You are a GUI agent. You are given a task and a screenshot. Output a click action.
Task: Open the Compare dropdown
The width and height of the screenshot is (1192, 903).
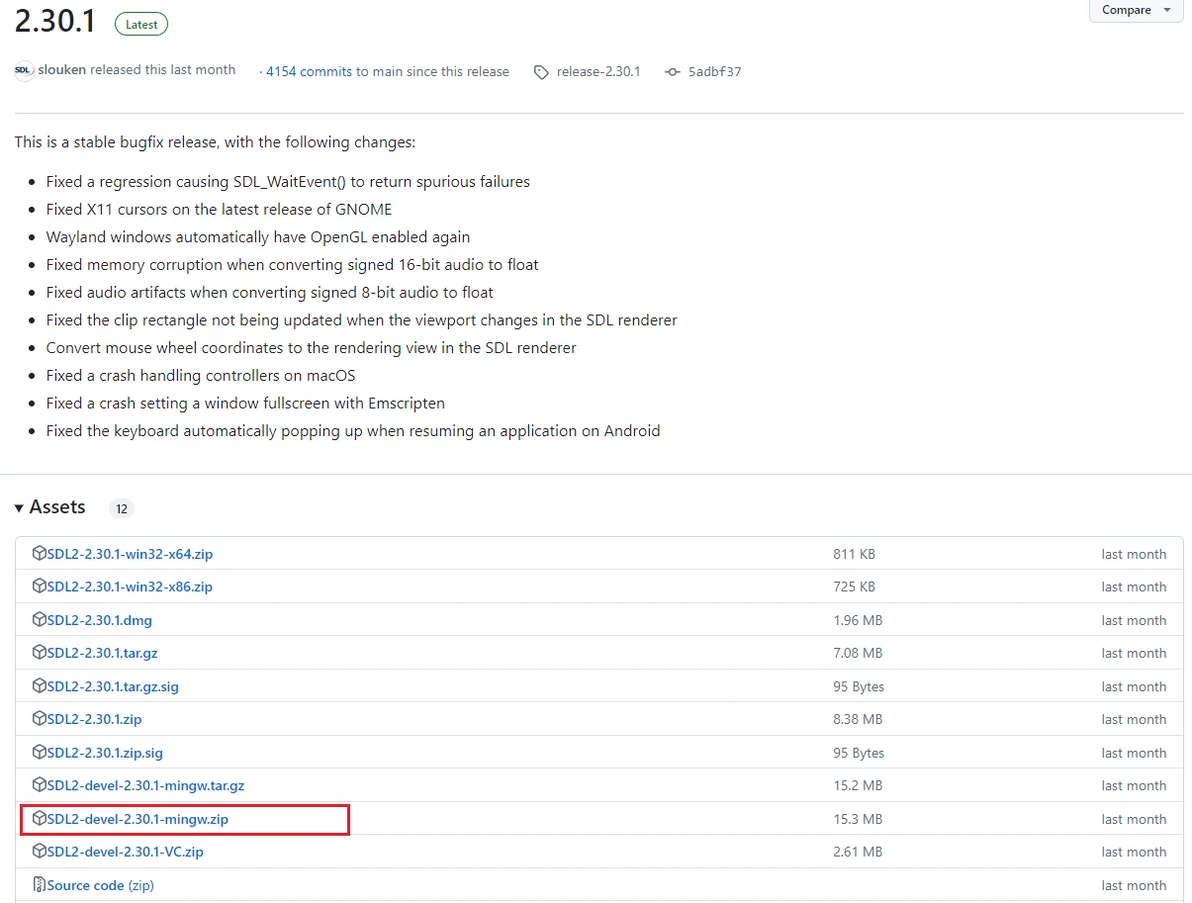pos(1136,10)
